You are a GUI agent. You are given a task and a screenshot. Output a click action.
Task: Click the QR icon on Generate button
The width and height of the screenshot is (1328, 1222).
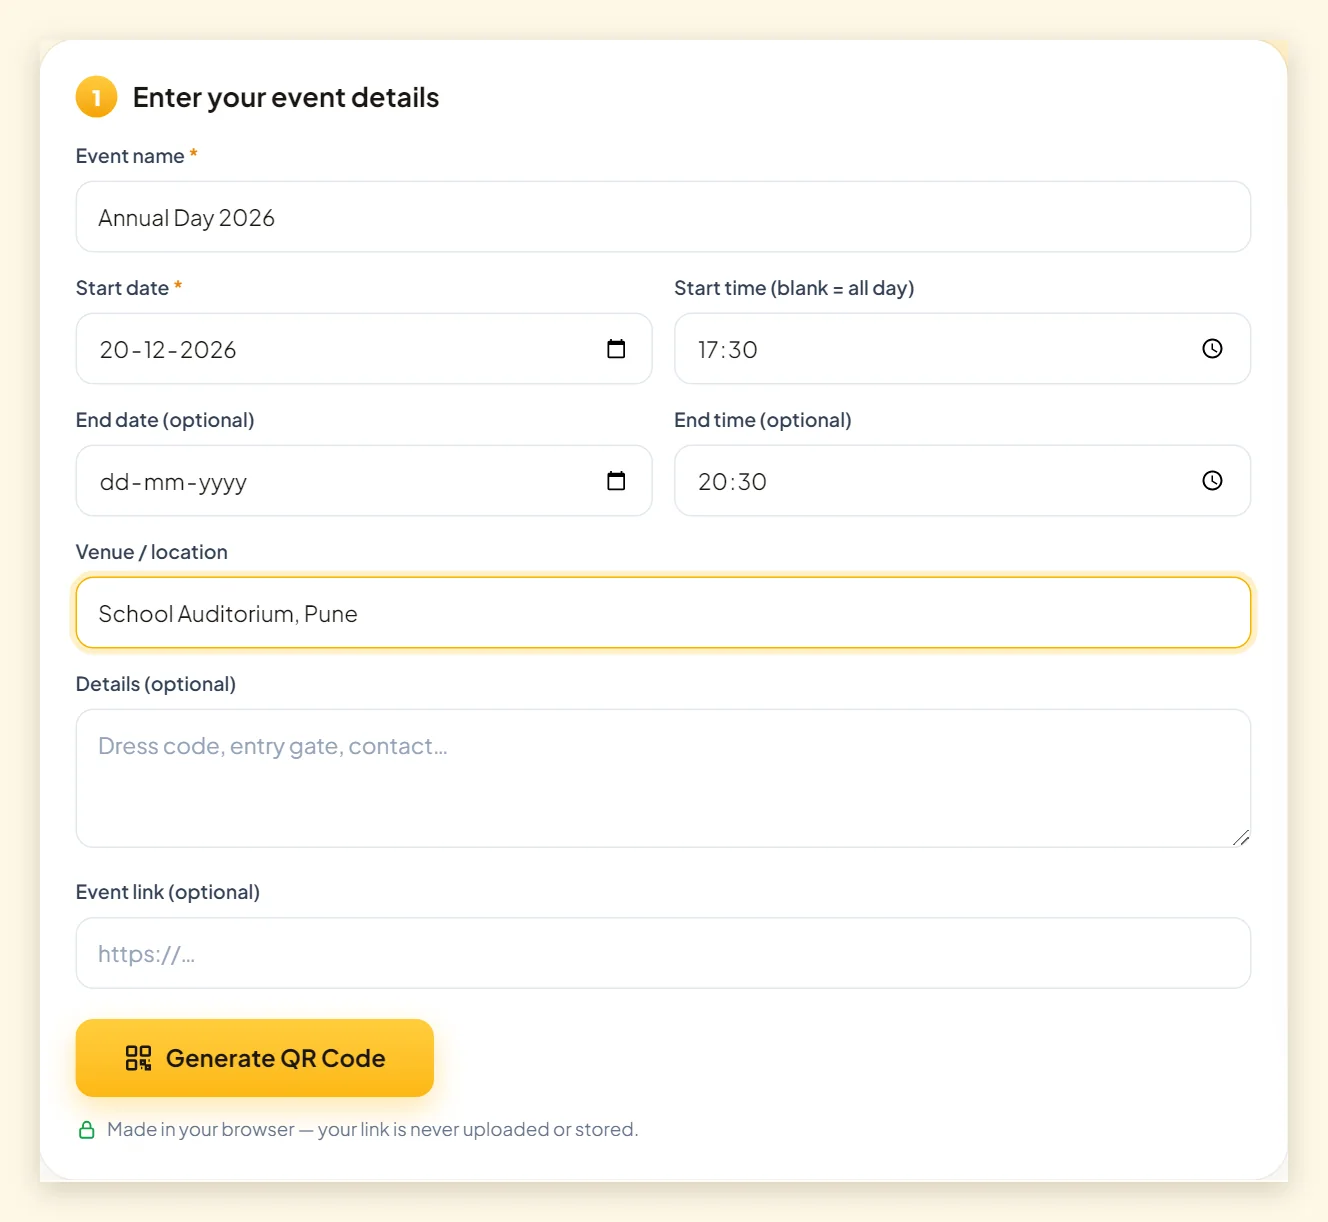[x=138, y=1058]
